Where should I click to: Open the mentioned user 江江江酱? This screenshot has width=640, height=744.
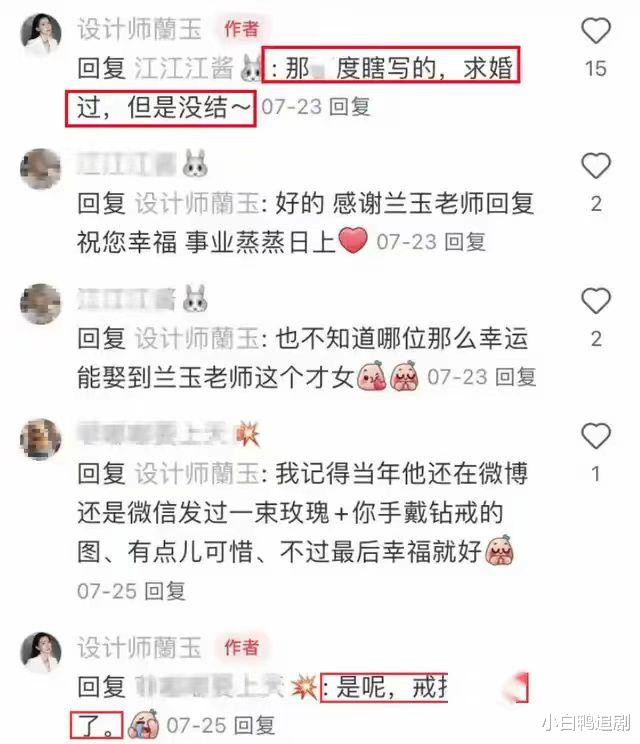(x=184, y=68)
